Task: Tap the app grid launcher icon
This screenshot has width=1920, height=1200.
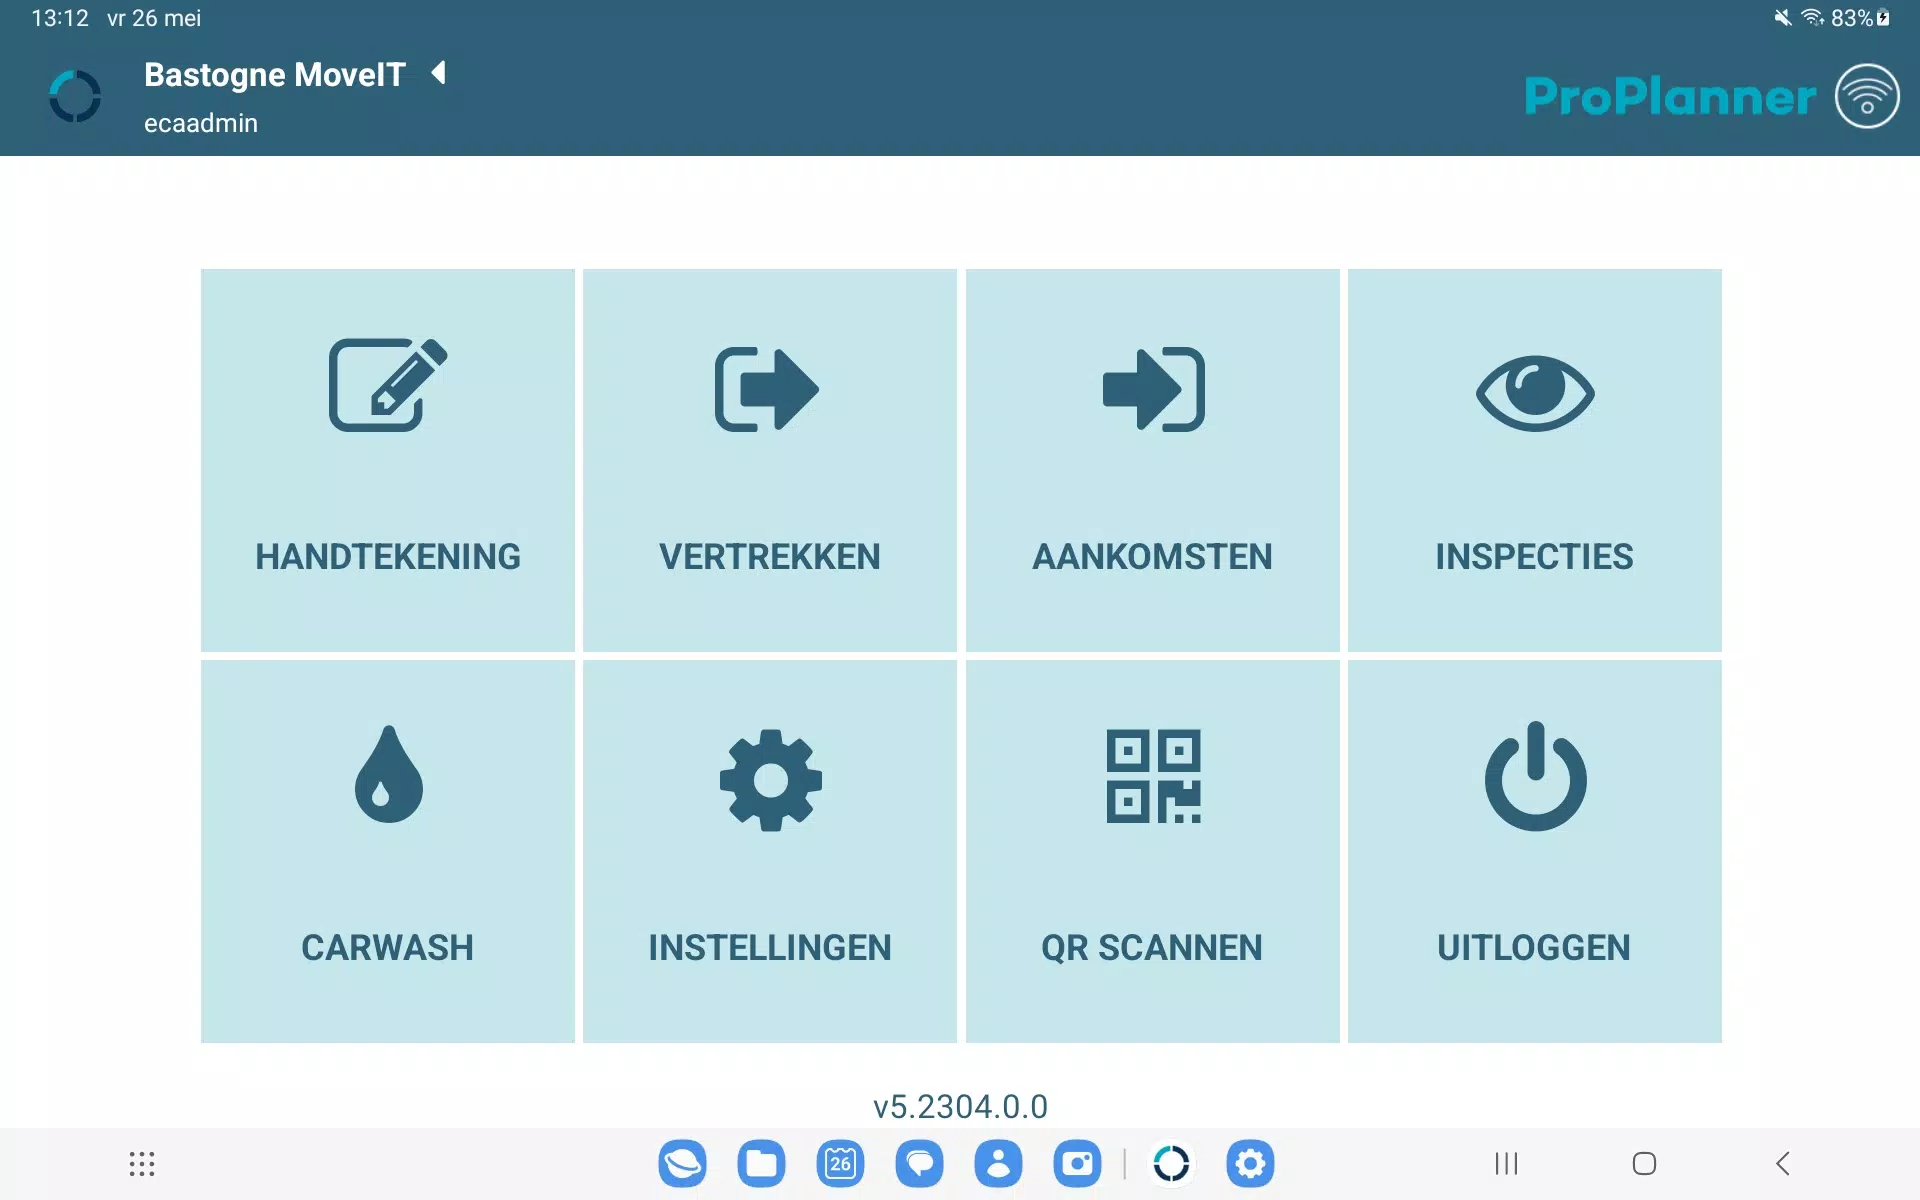Action: click(x=141, y=1161)
